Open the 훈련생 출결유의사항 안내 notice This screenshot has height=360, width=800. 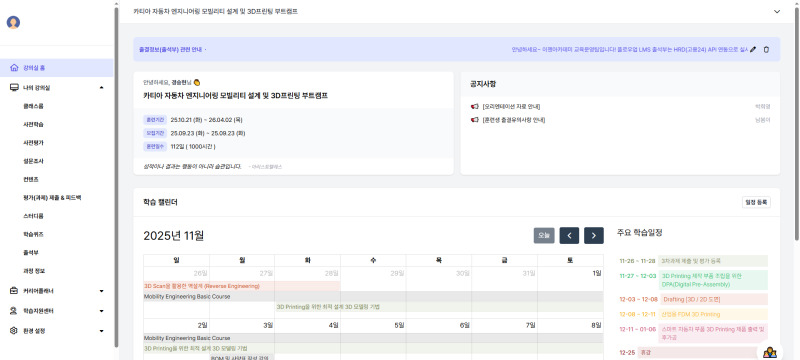[x=514, y=120]
